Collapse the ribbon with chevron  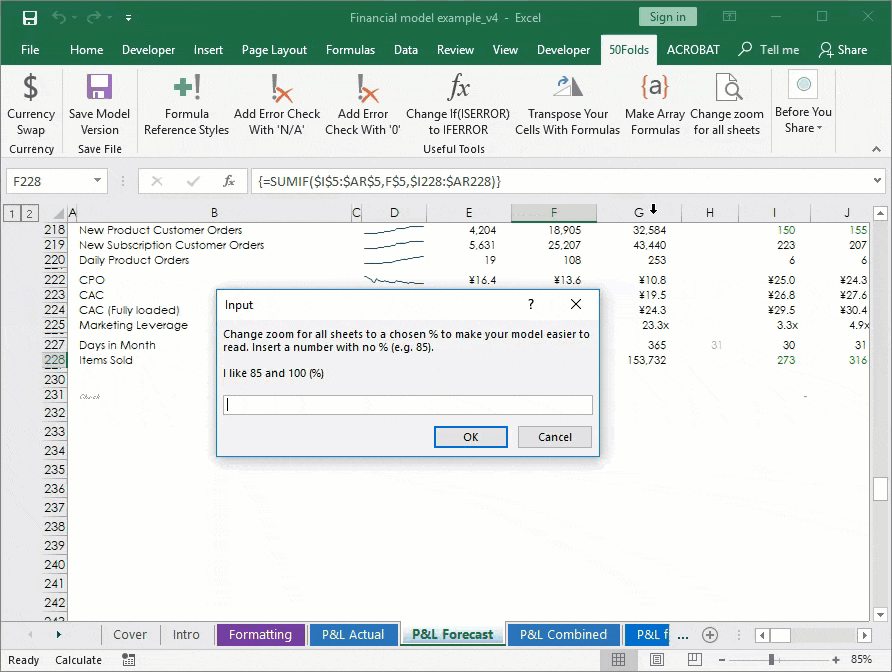(x=877, y=149)
